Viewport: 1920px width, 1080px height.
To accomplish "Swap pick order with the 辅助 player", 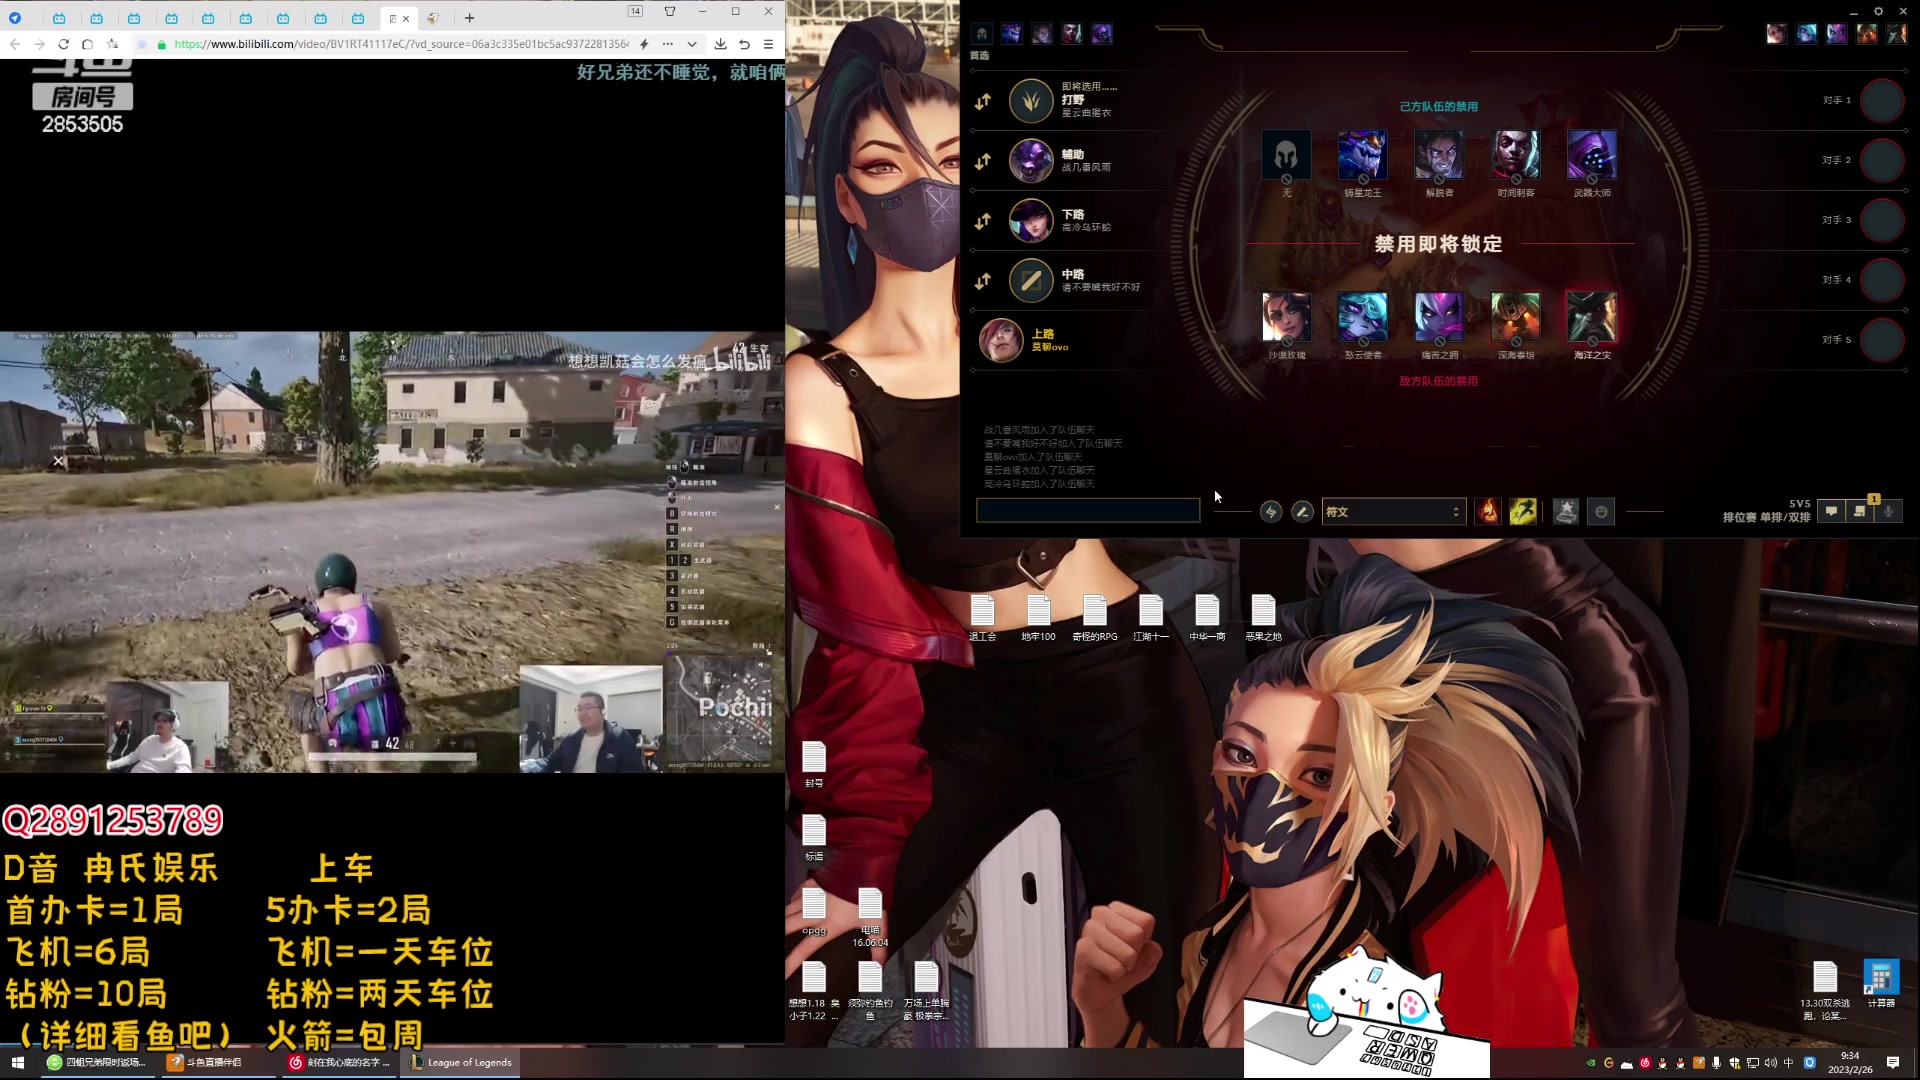I will click(983, 161).
